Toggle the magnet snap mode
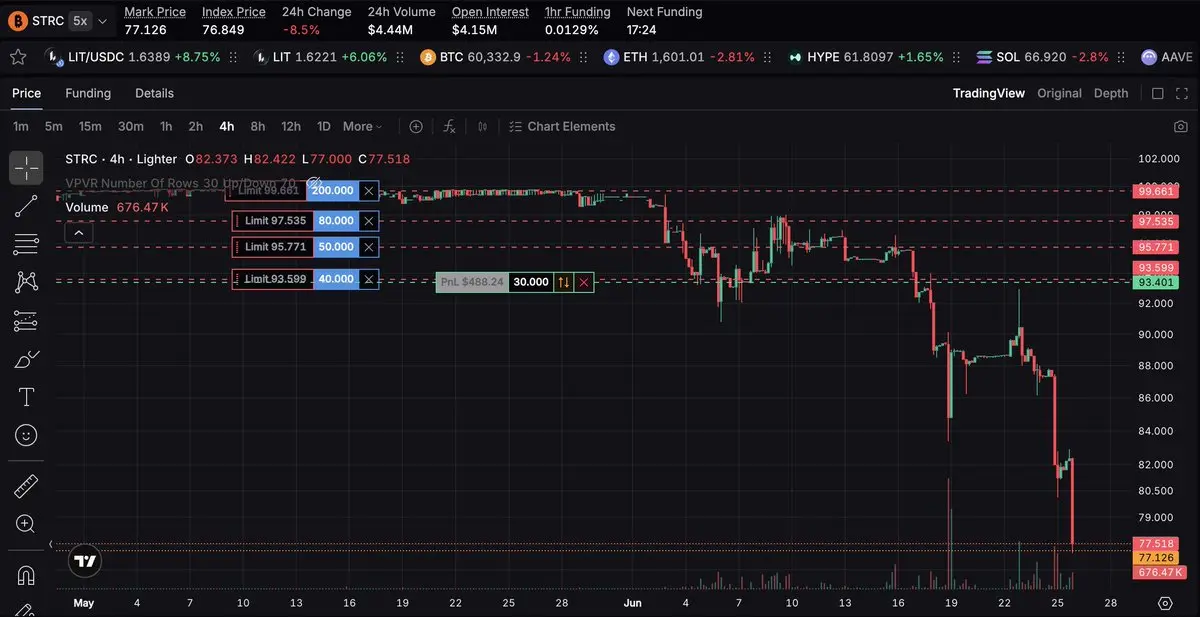The height and width of the screenshot is (617, 1200). click(26, 576)
